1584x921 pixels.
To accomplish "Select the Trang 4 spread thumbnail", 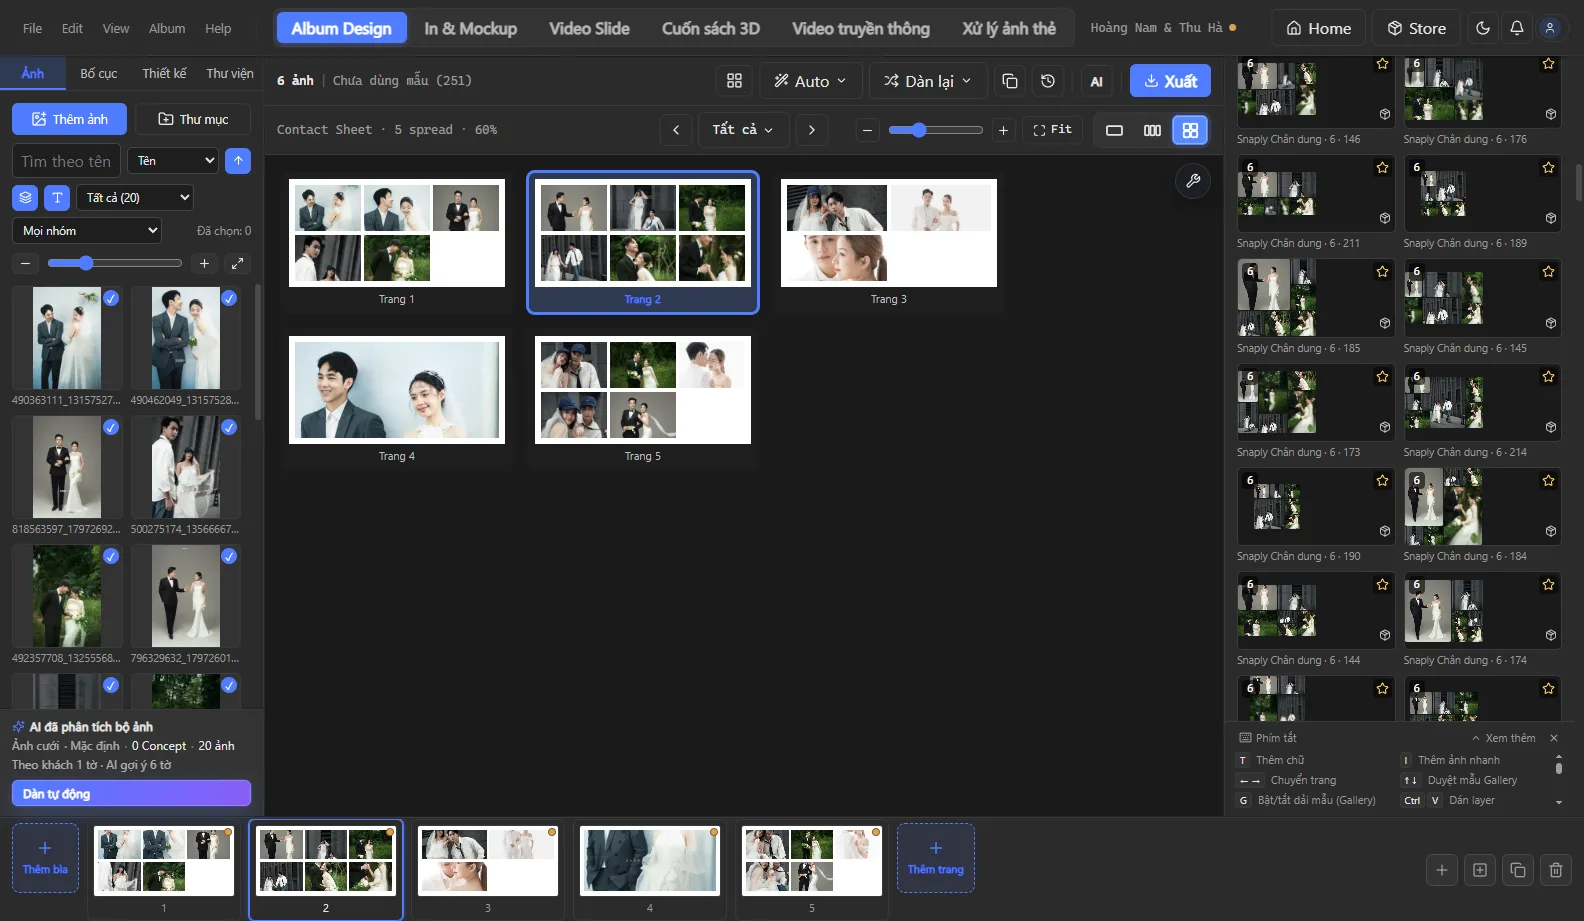I will point(397,399).
